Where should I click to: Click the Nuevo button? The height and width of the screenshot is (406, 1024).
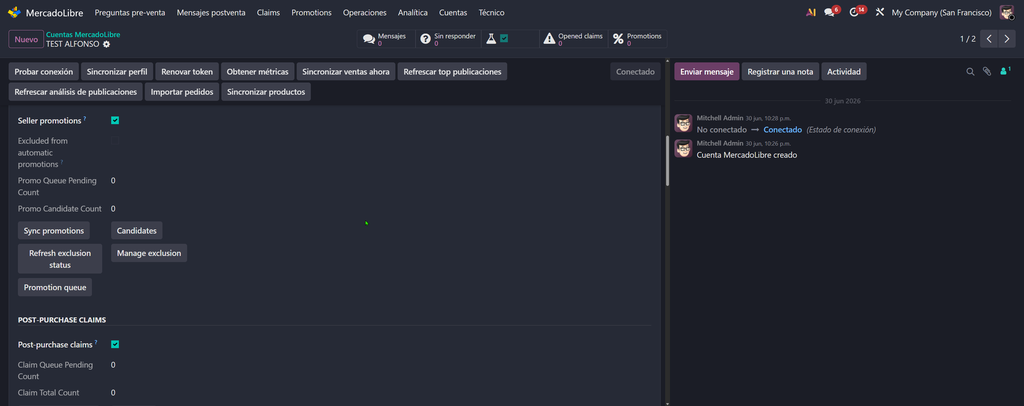(x=26, y=39)
